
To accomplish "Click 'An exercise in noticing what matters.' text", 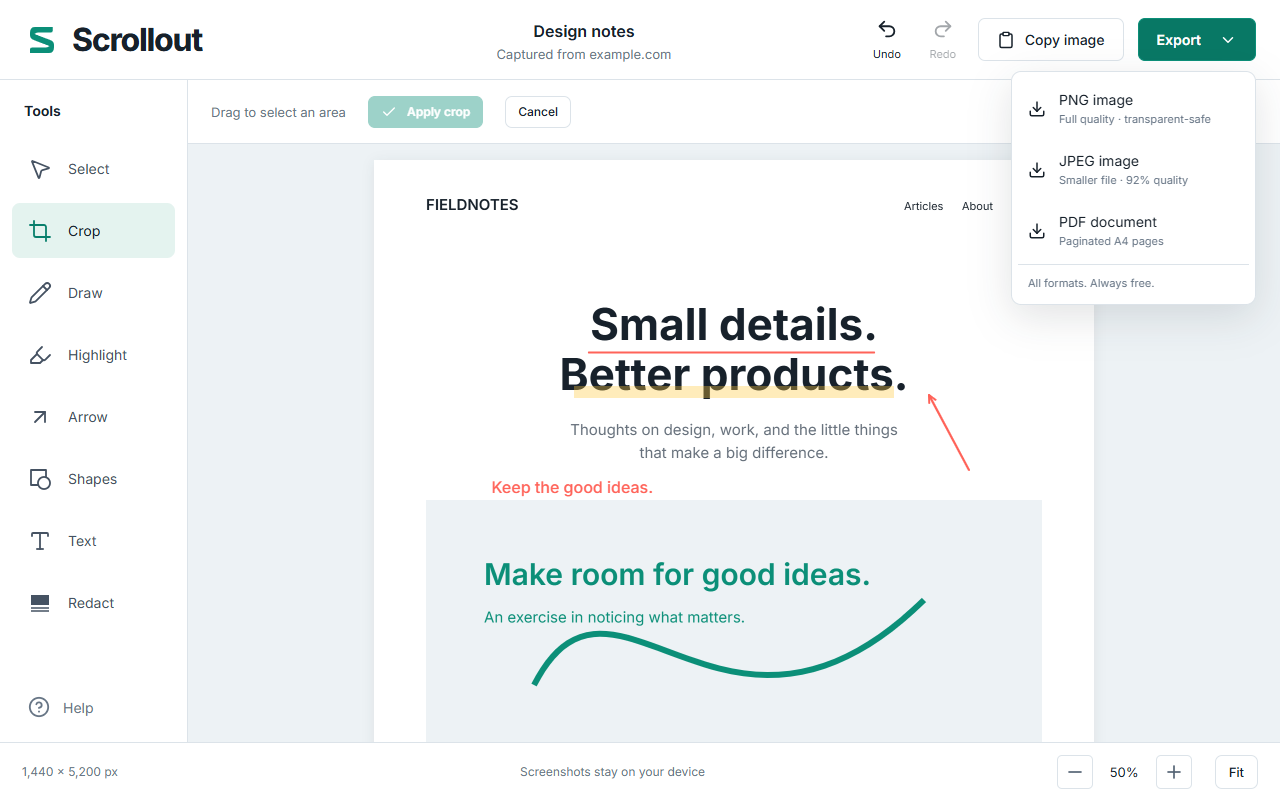I will (x=614, y=617).
